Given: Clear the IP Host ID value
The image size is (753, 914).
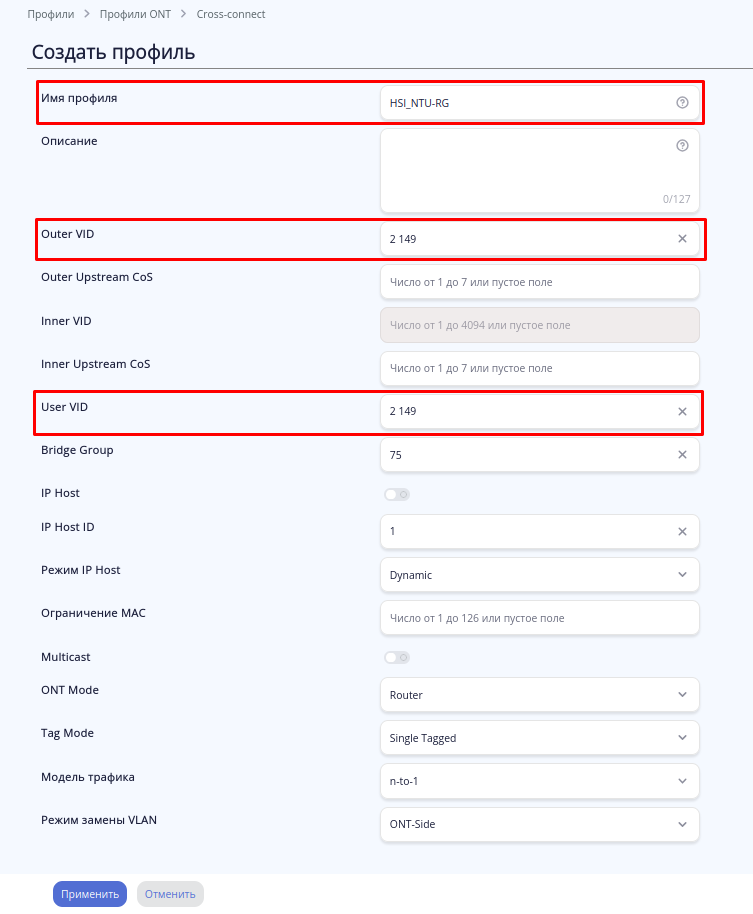Looking at the screenshot, I should click(x=682, y=532).
